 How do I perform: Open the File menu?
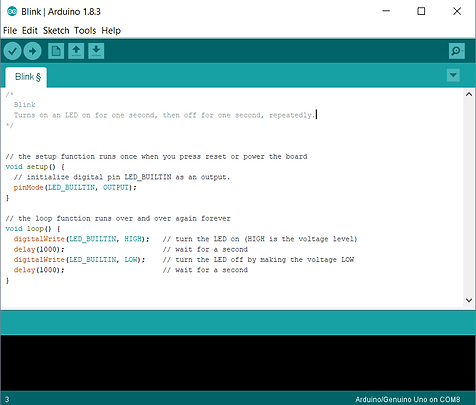click(x=10, y=31)
